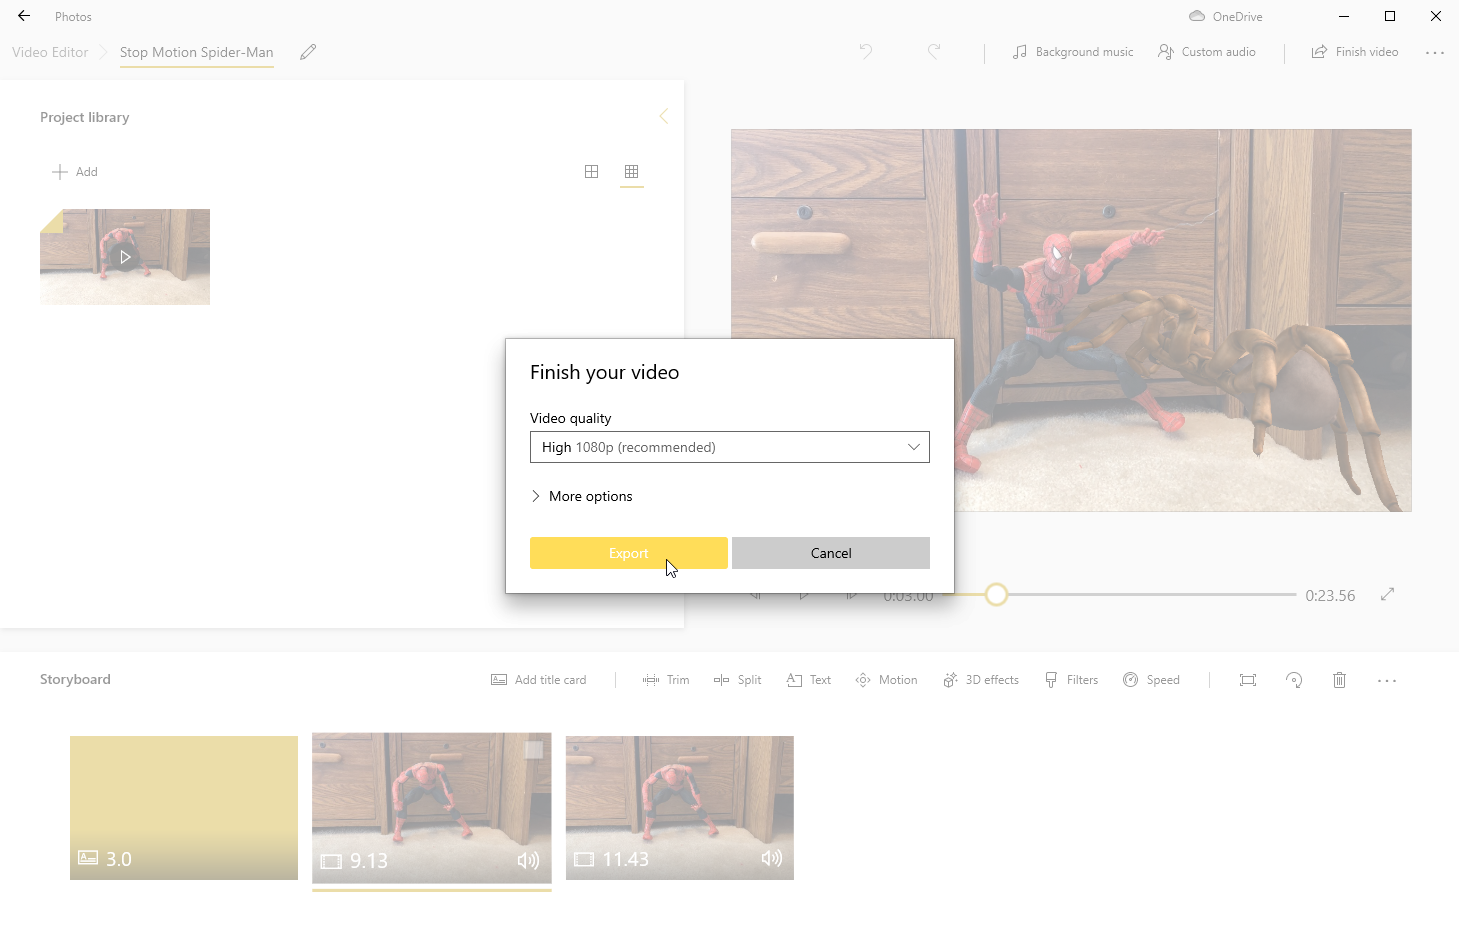
Task: Select the 3.0 title card
Action: click(184, 808)
